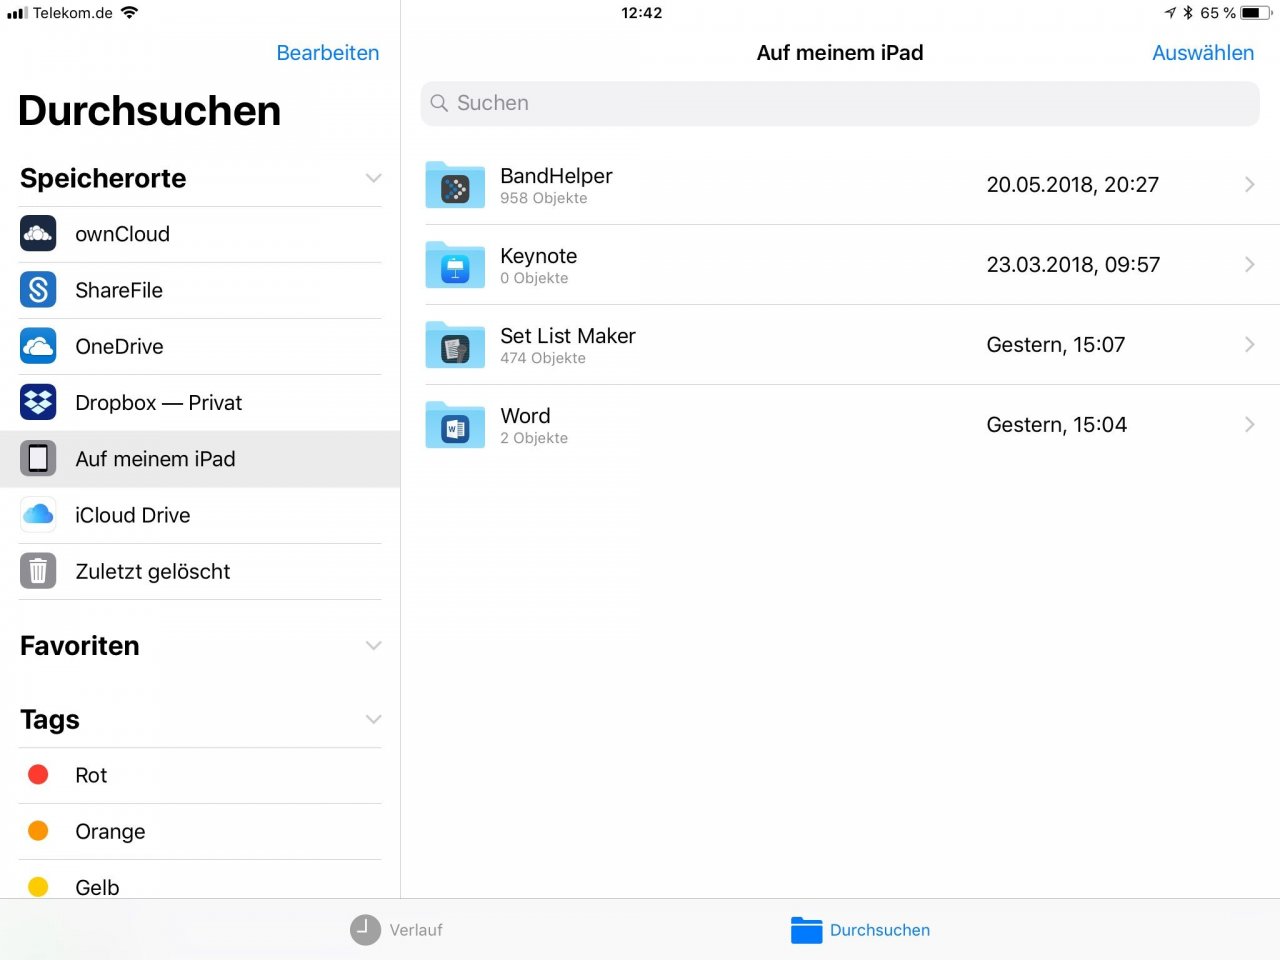
Task: Collapse the Speicherorte section
Action: point(373,178)
